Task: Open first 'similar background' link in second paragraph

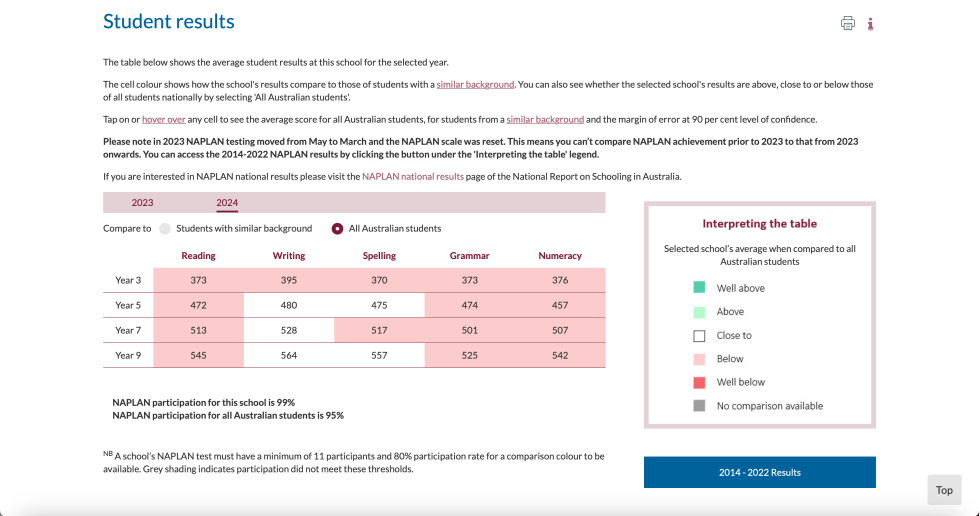Action: [475, 84]
